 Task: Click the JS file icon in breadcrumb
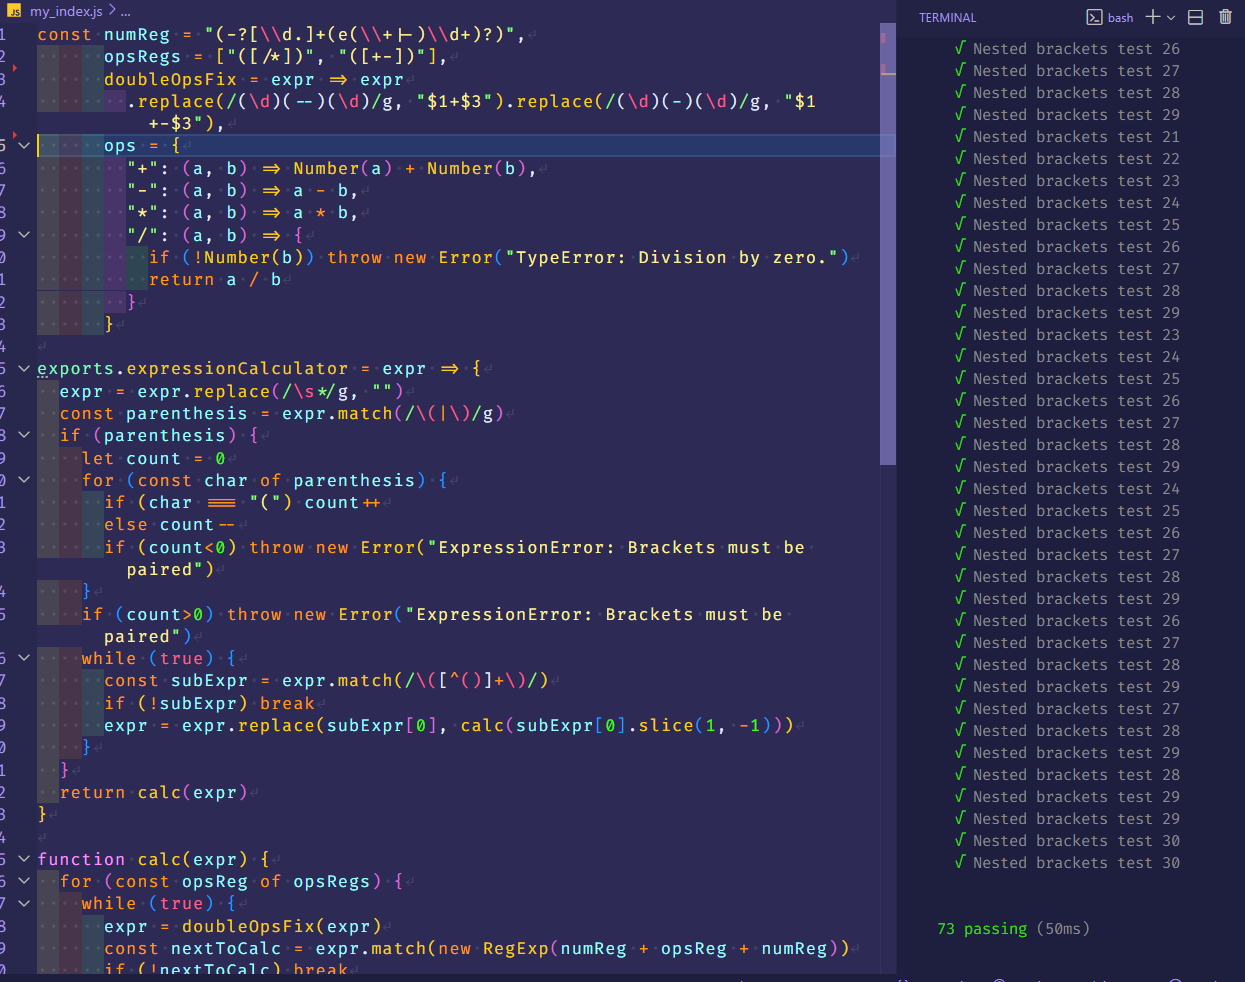[x=15, y=11]
